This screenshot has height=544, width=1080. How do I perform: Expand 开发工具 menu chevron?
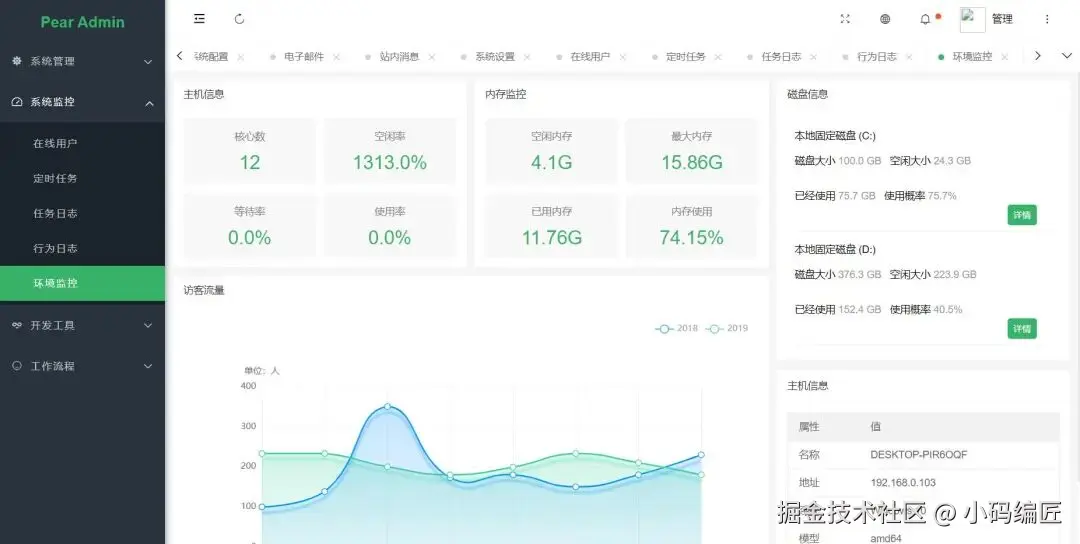148,326
